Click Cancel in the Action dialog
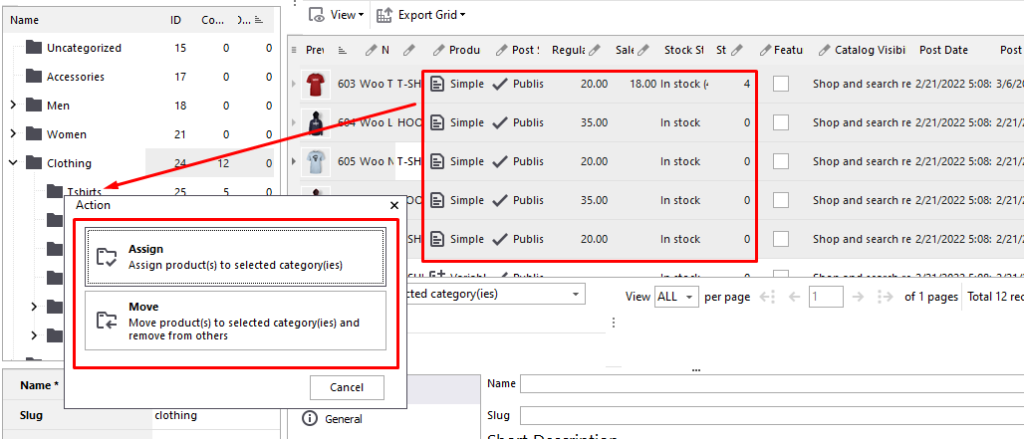The image size is (1024, 439). 347,387
